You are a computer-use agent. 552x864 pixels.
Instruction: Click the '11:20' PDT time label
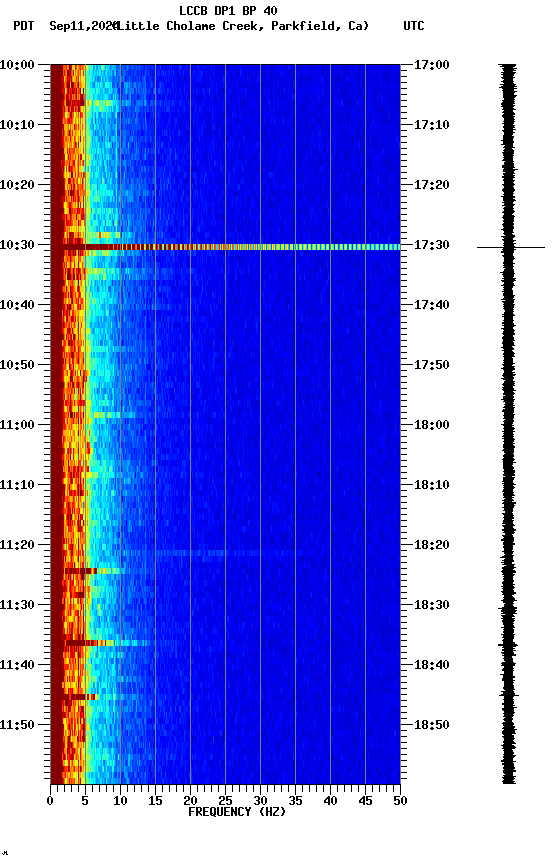(17, 545)
